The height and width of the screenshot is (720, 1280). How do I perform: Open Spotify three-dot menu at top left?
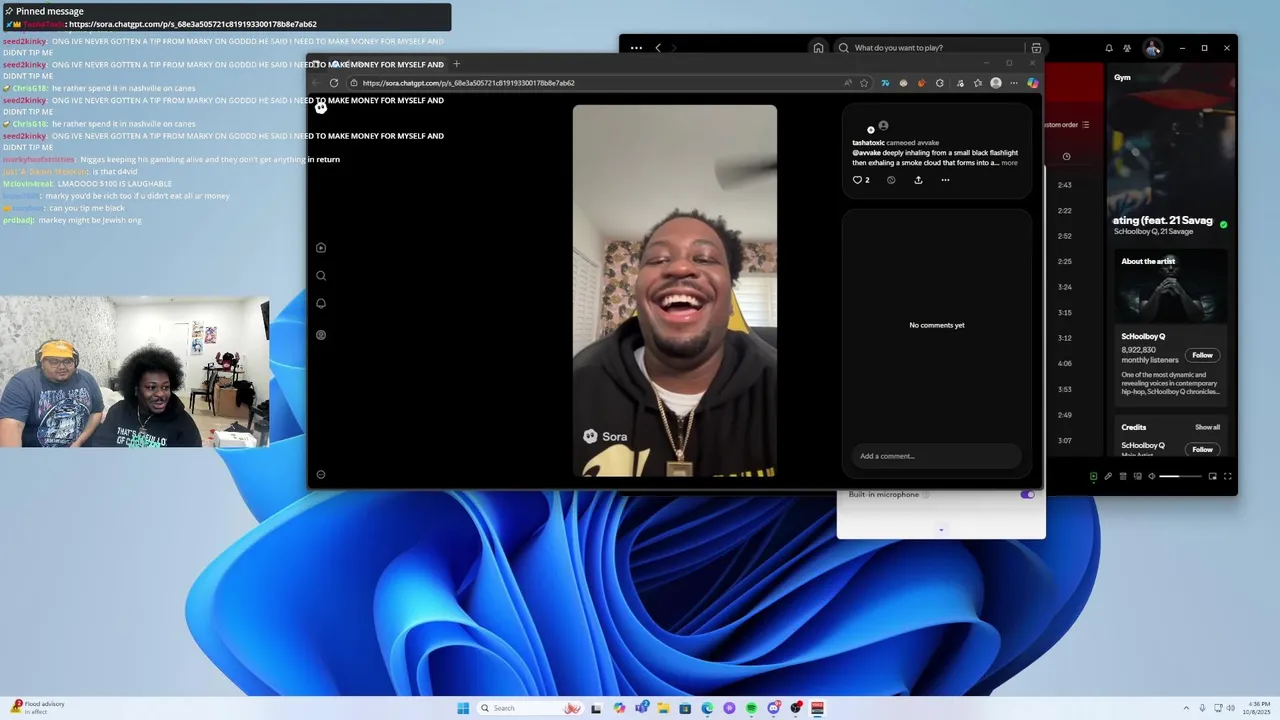636,48
